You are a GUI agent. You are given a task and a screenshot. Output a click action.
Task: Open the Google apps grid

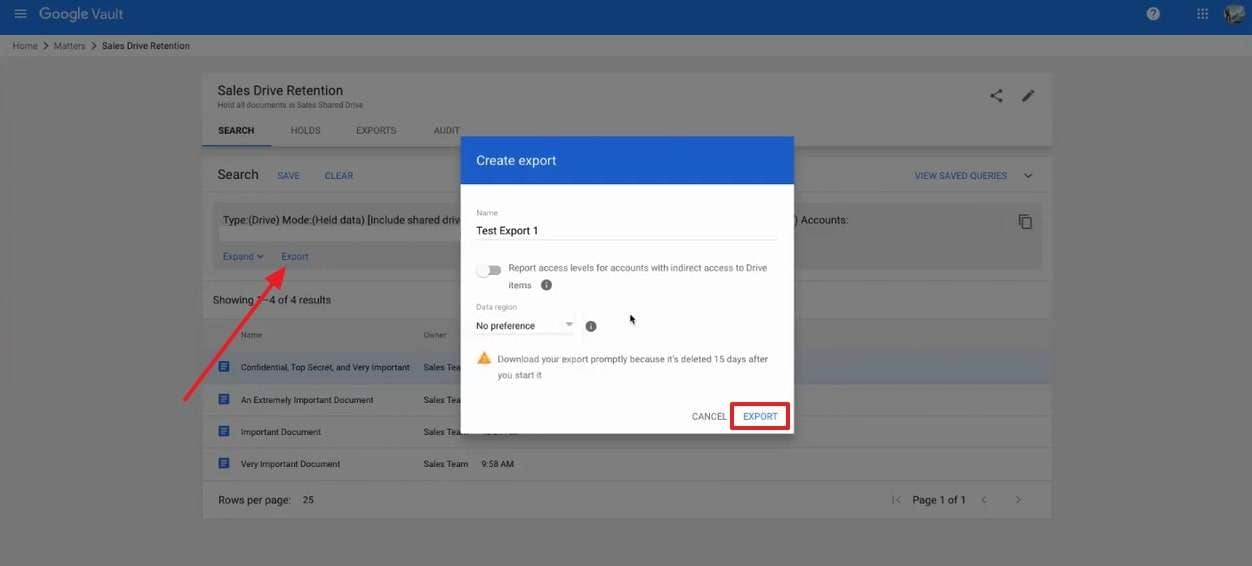tap(1202, 14)
